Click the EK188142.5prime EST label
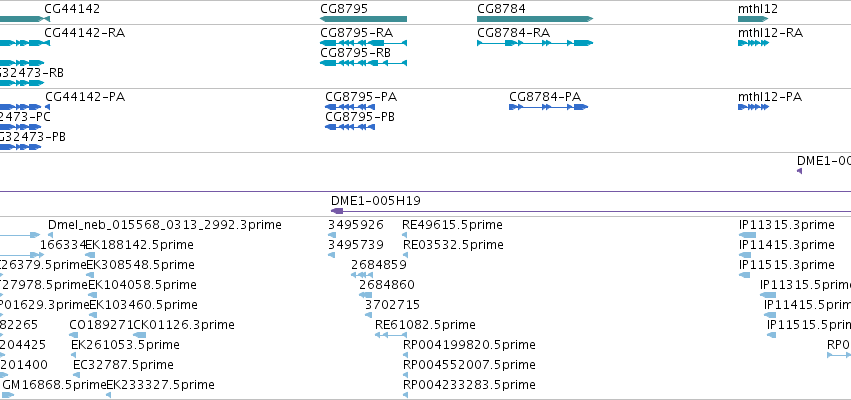Image resolution: width=851 pixels, height=400 pixels. coord(139,245)
